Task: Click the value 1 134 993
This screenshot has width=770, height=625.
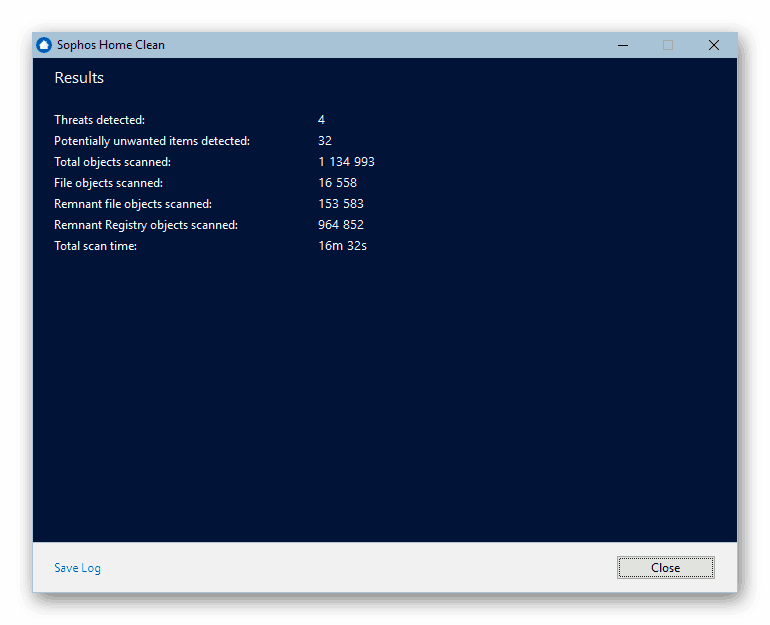Action: (x=346, y=162)
